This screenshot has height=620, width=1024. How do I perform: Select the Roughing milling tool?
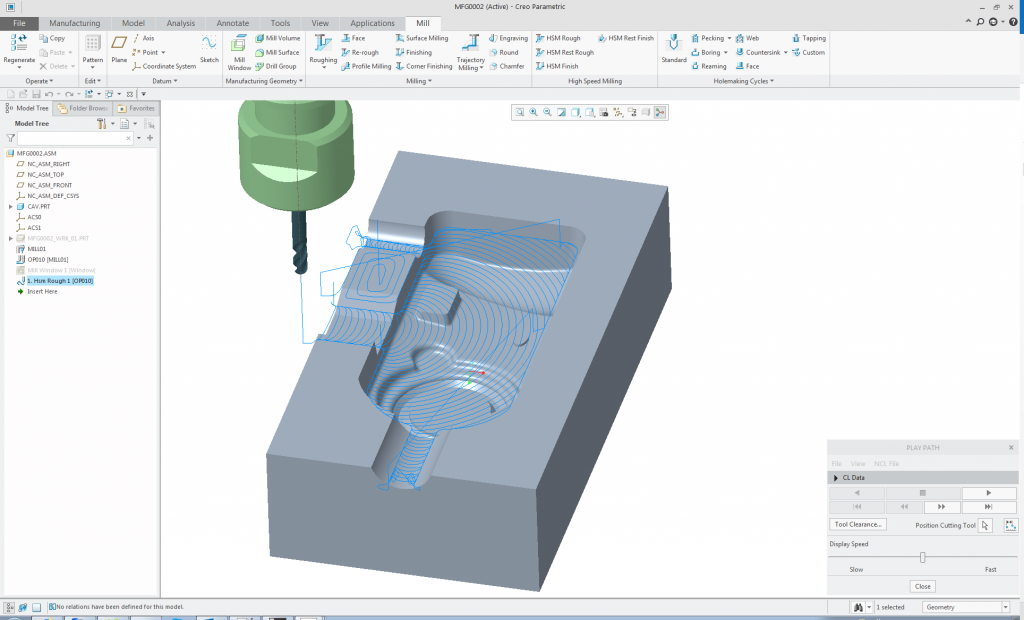pyautogui.click(x=322, y=48)
